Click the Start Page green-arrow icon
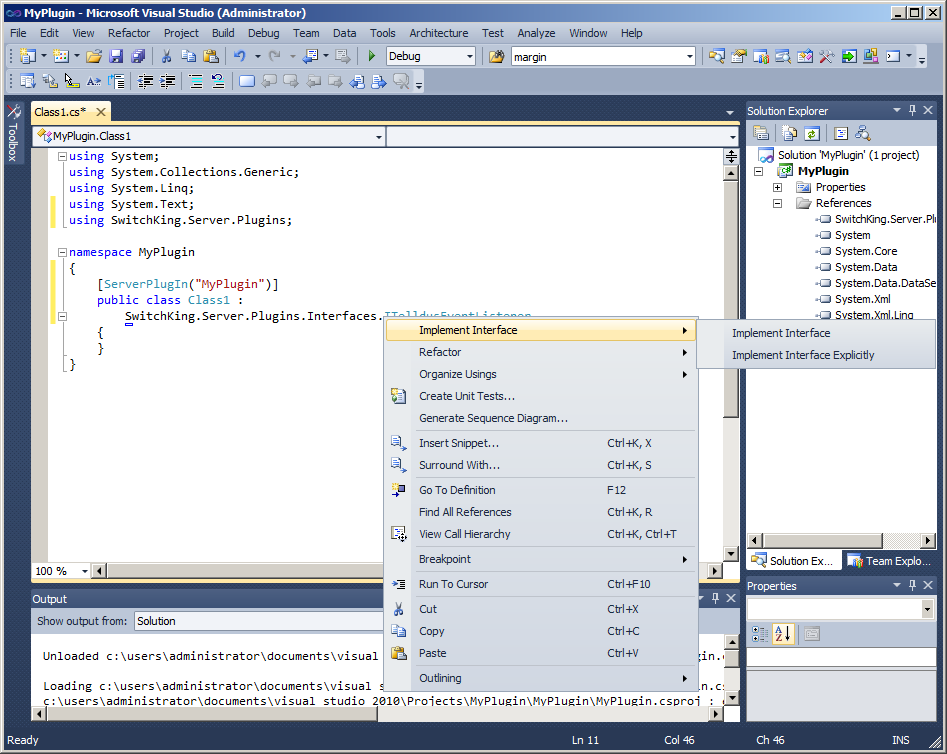This screenshot has height=754, width=947. click(849, 56)
